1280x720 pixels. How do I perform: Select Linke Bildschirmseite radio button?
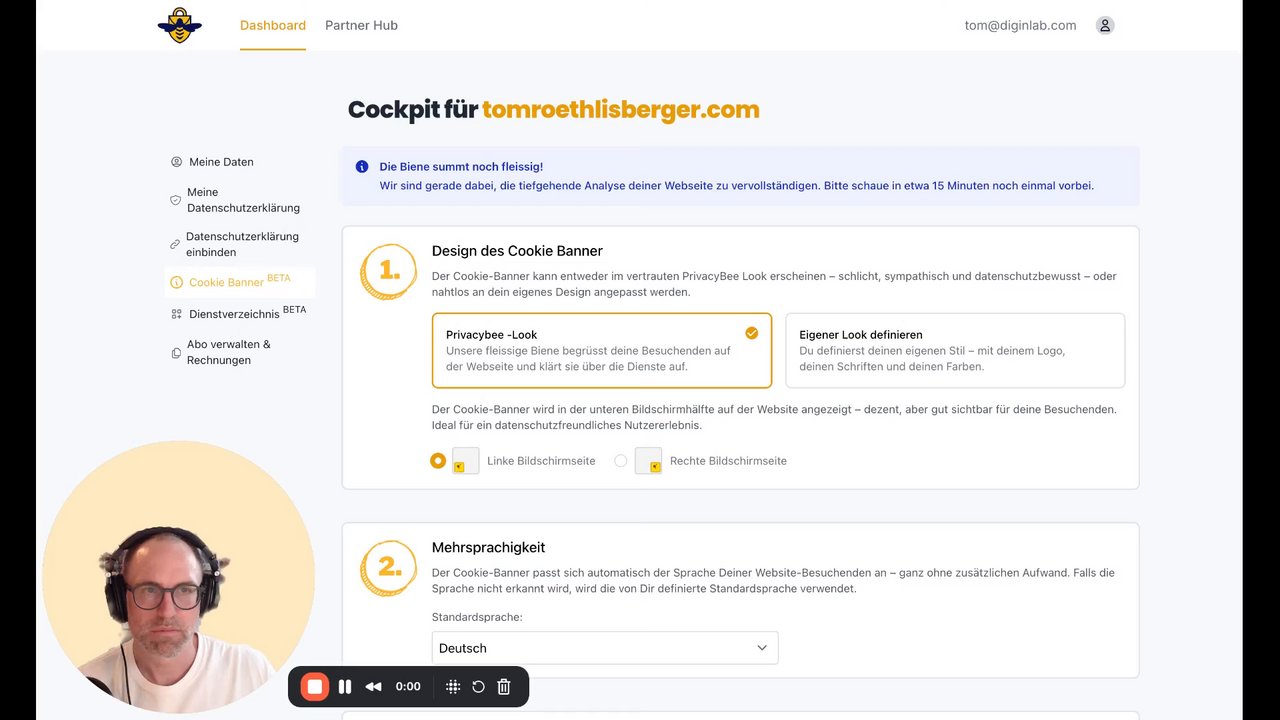438,461
